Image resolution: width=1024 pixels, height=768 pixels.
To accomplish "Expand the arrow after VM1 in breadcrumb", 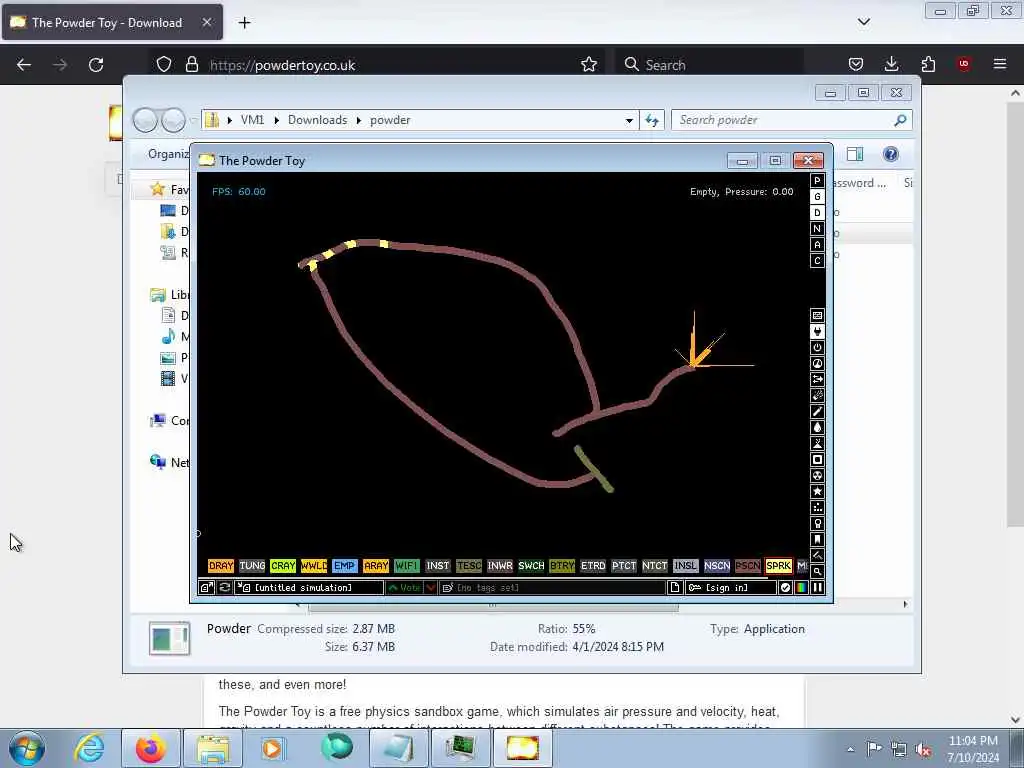I will point(277,120).
